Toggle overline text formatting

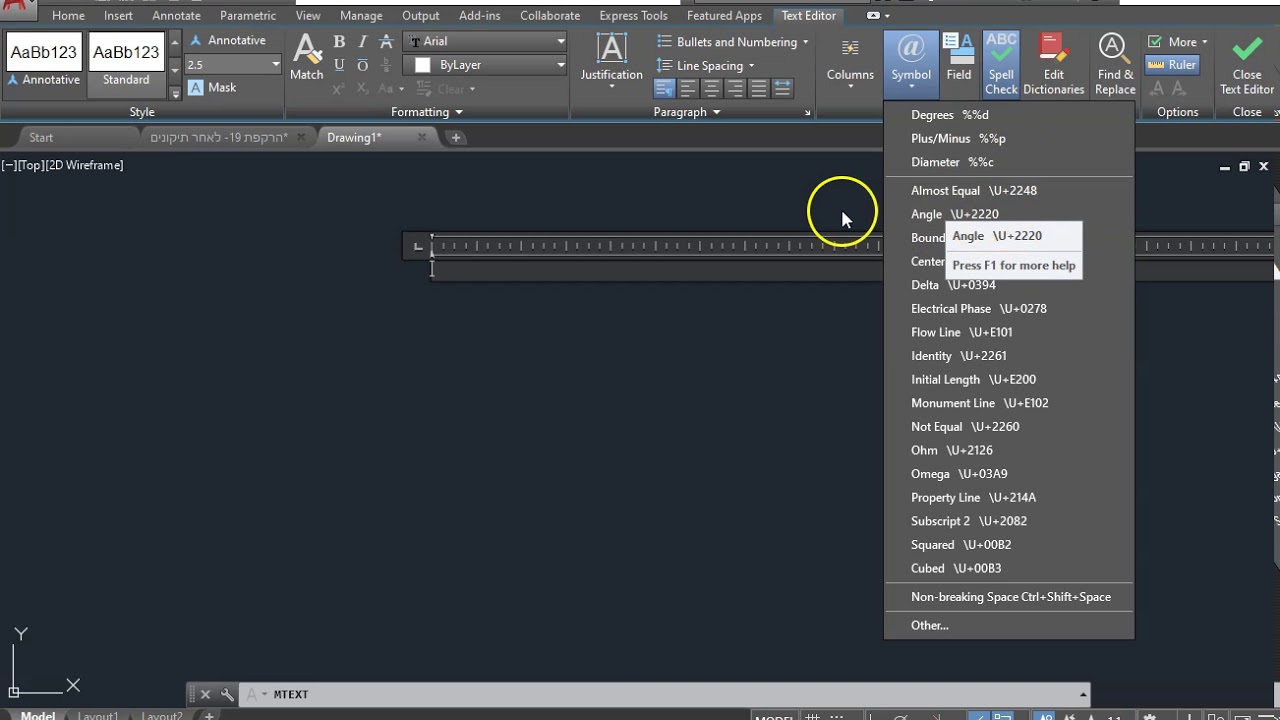click(x=362, y=65)
